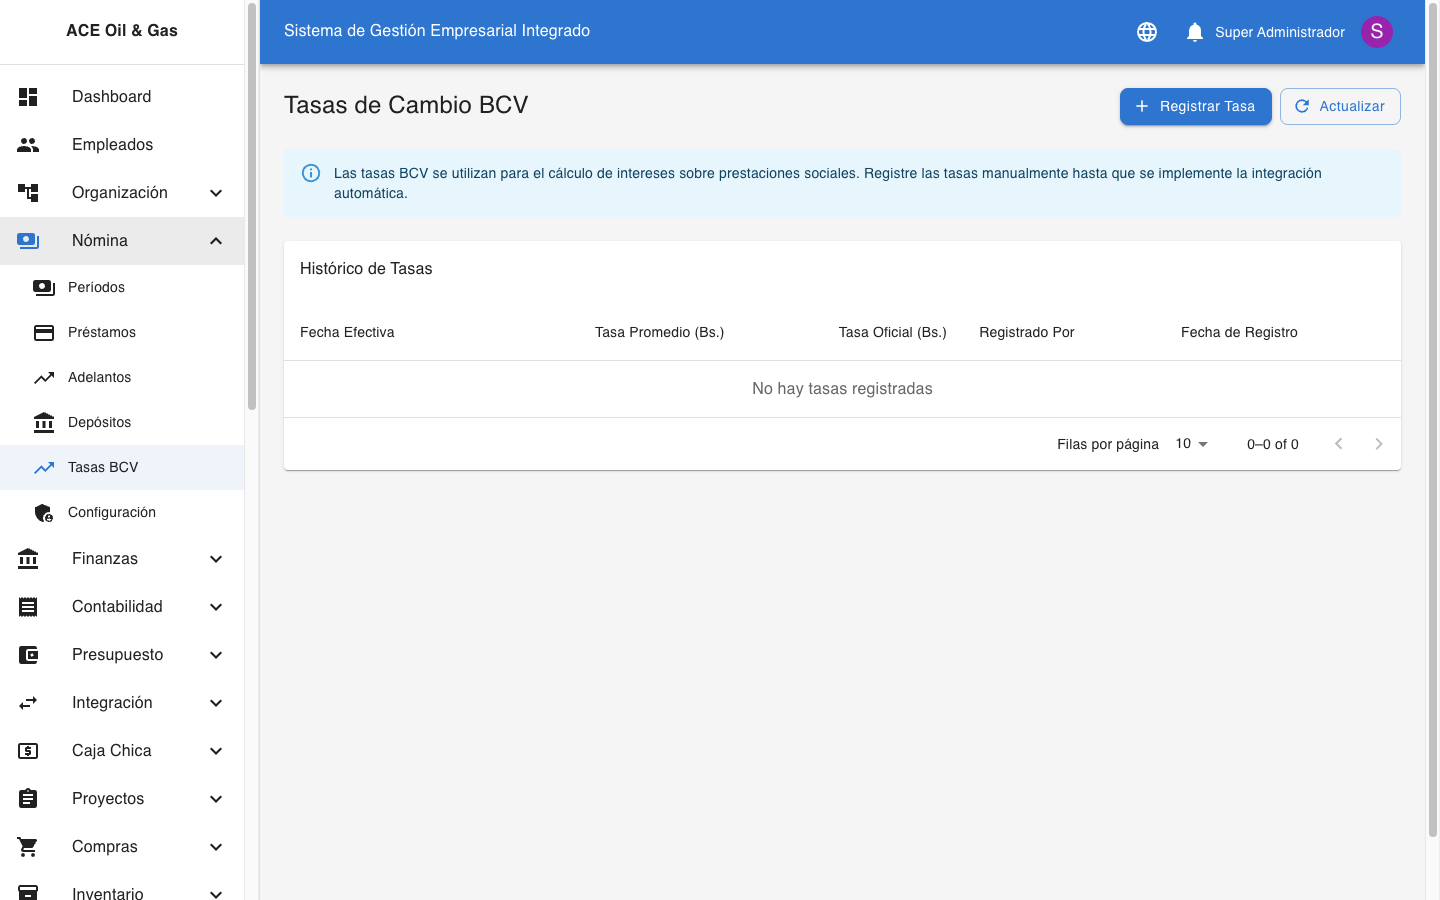The width and height of the screenshot is (1440, 900).
Task: Select Adelantos menu item
Action: 100,378
